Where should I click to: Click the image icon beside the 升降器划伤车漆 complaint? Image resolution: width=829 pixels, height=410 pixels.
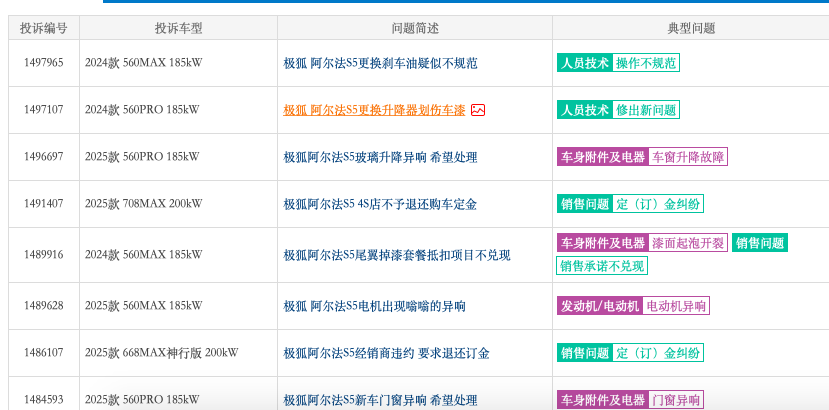click(x=478, y=110)
